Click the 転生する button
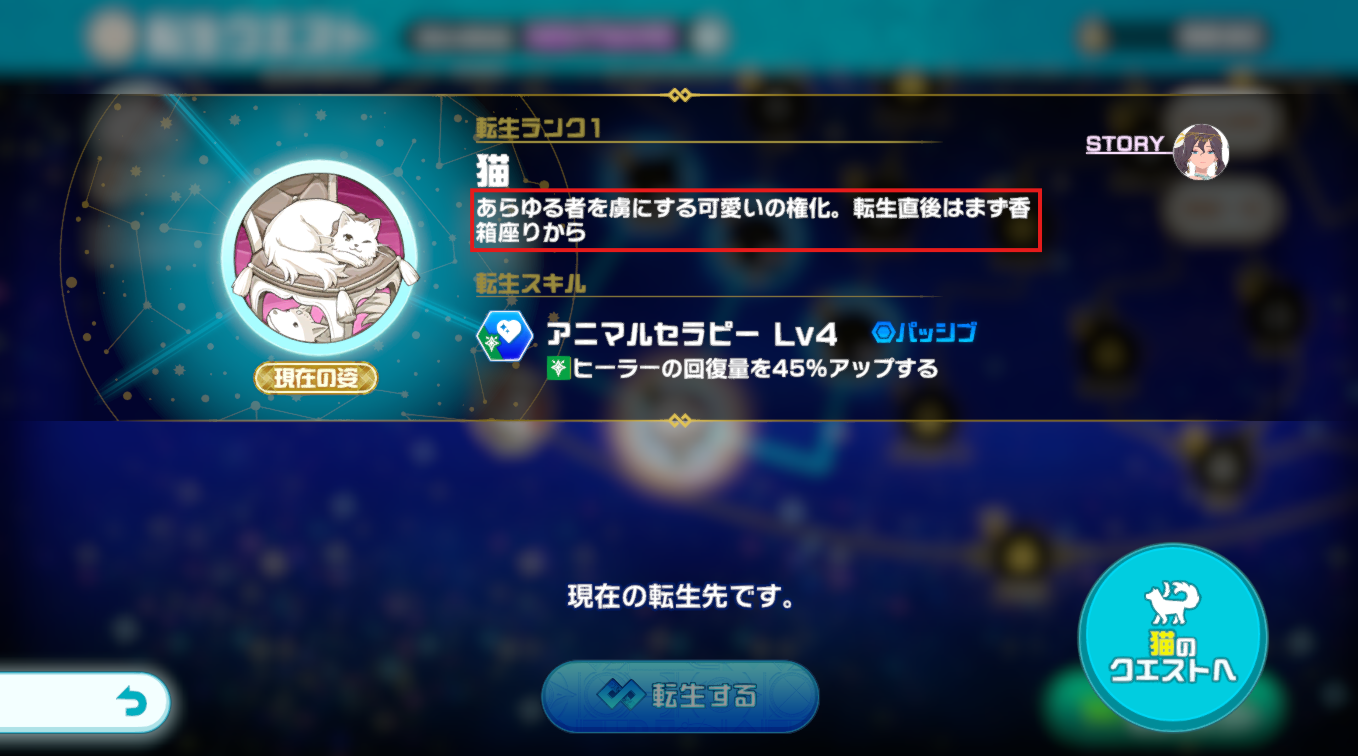This screenshot has height=756, width=1358. (680, 696)
